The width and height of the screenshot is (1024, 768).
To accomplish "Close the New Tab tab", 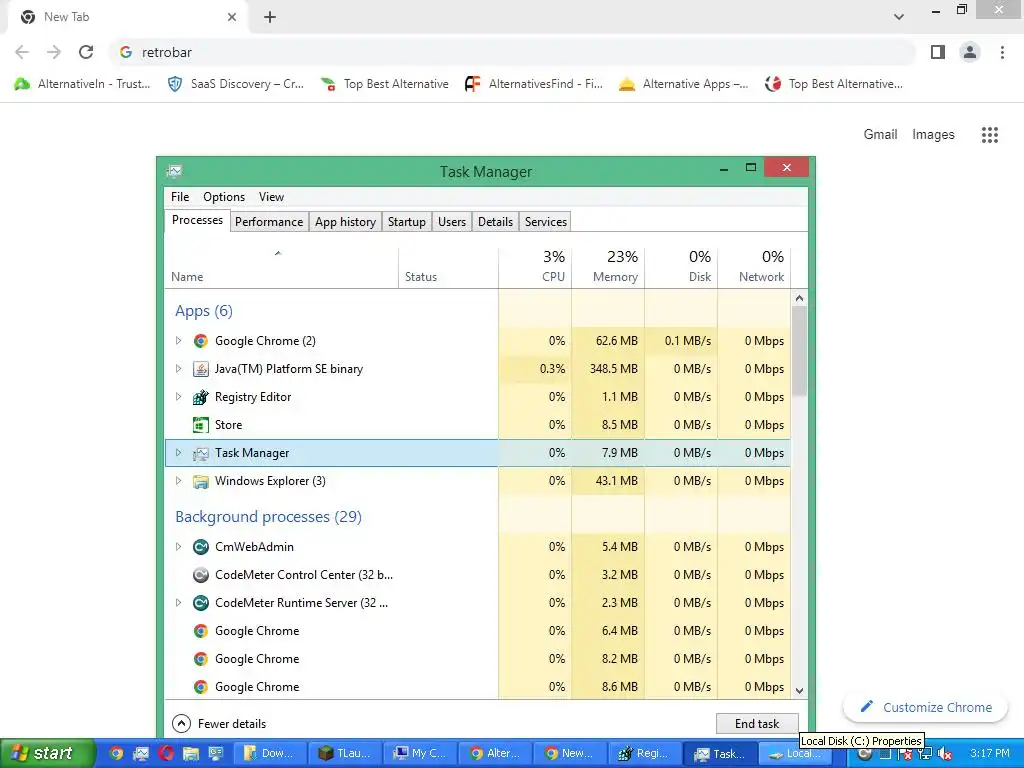I will [232, 17].
